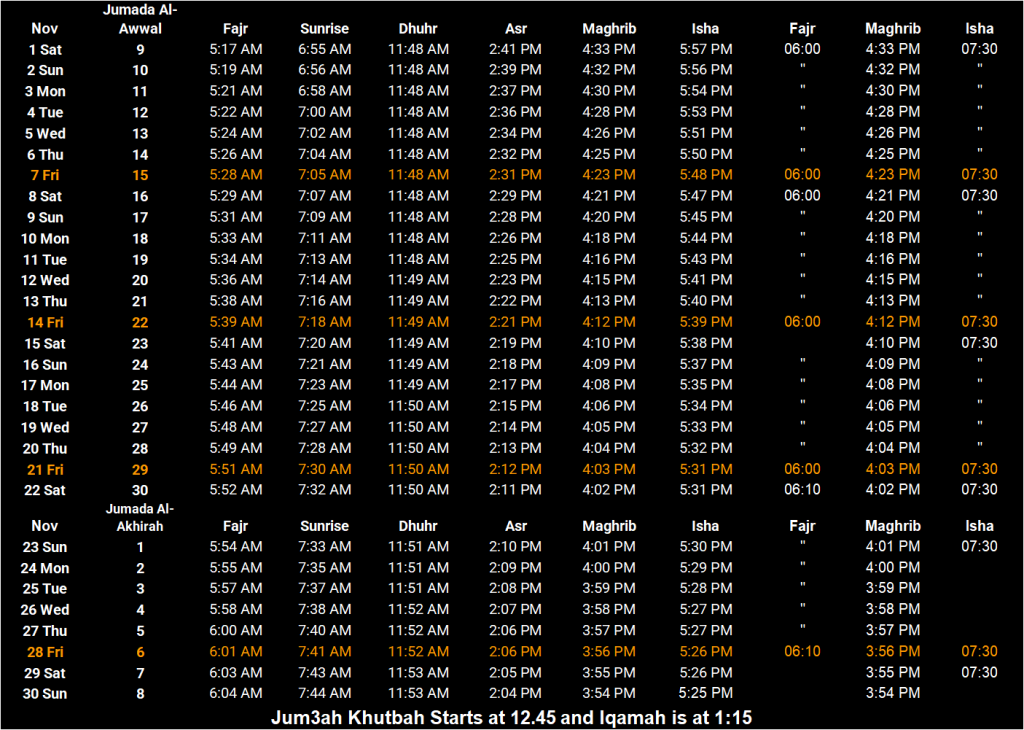Click the Jum3ah Khutbah notice text
1024x730 pixels.
tap(511, 717)
